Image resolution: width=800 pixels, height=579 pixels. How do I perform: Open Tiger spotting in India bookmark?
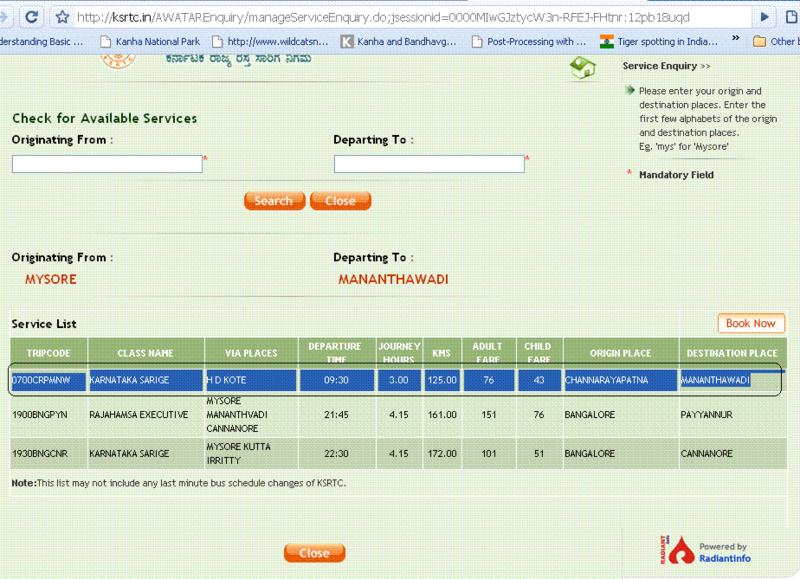click(x=663, y=41)
